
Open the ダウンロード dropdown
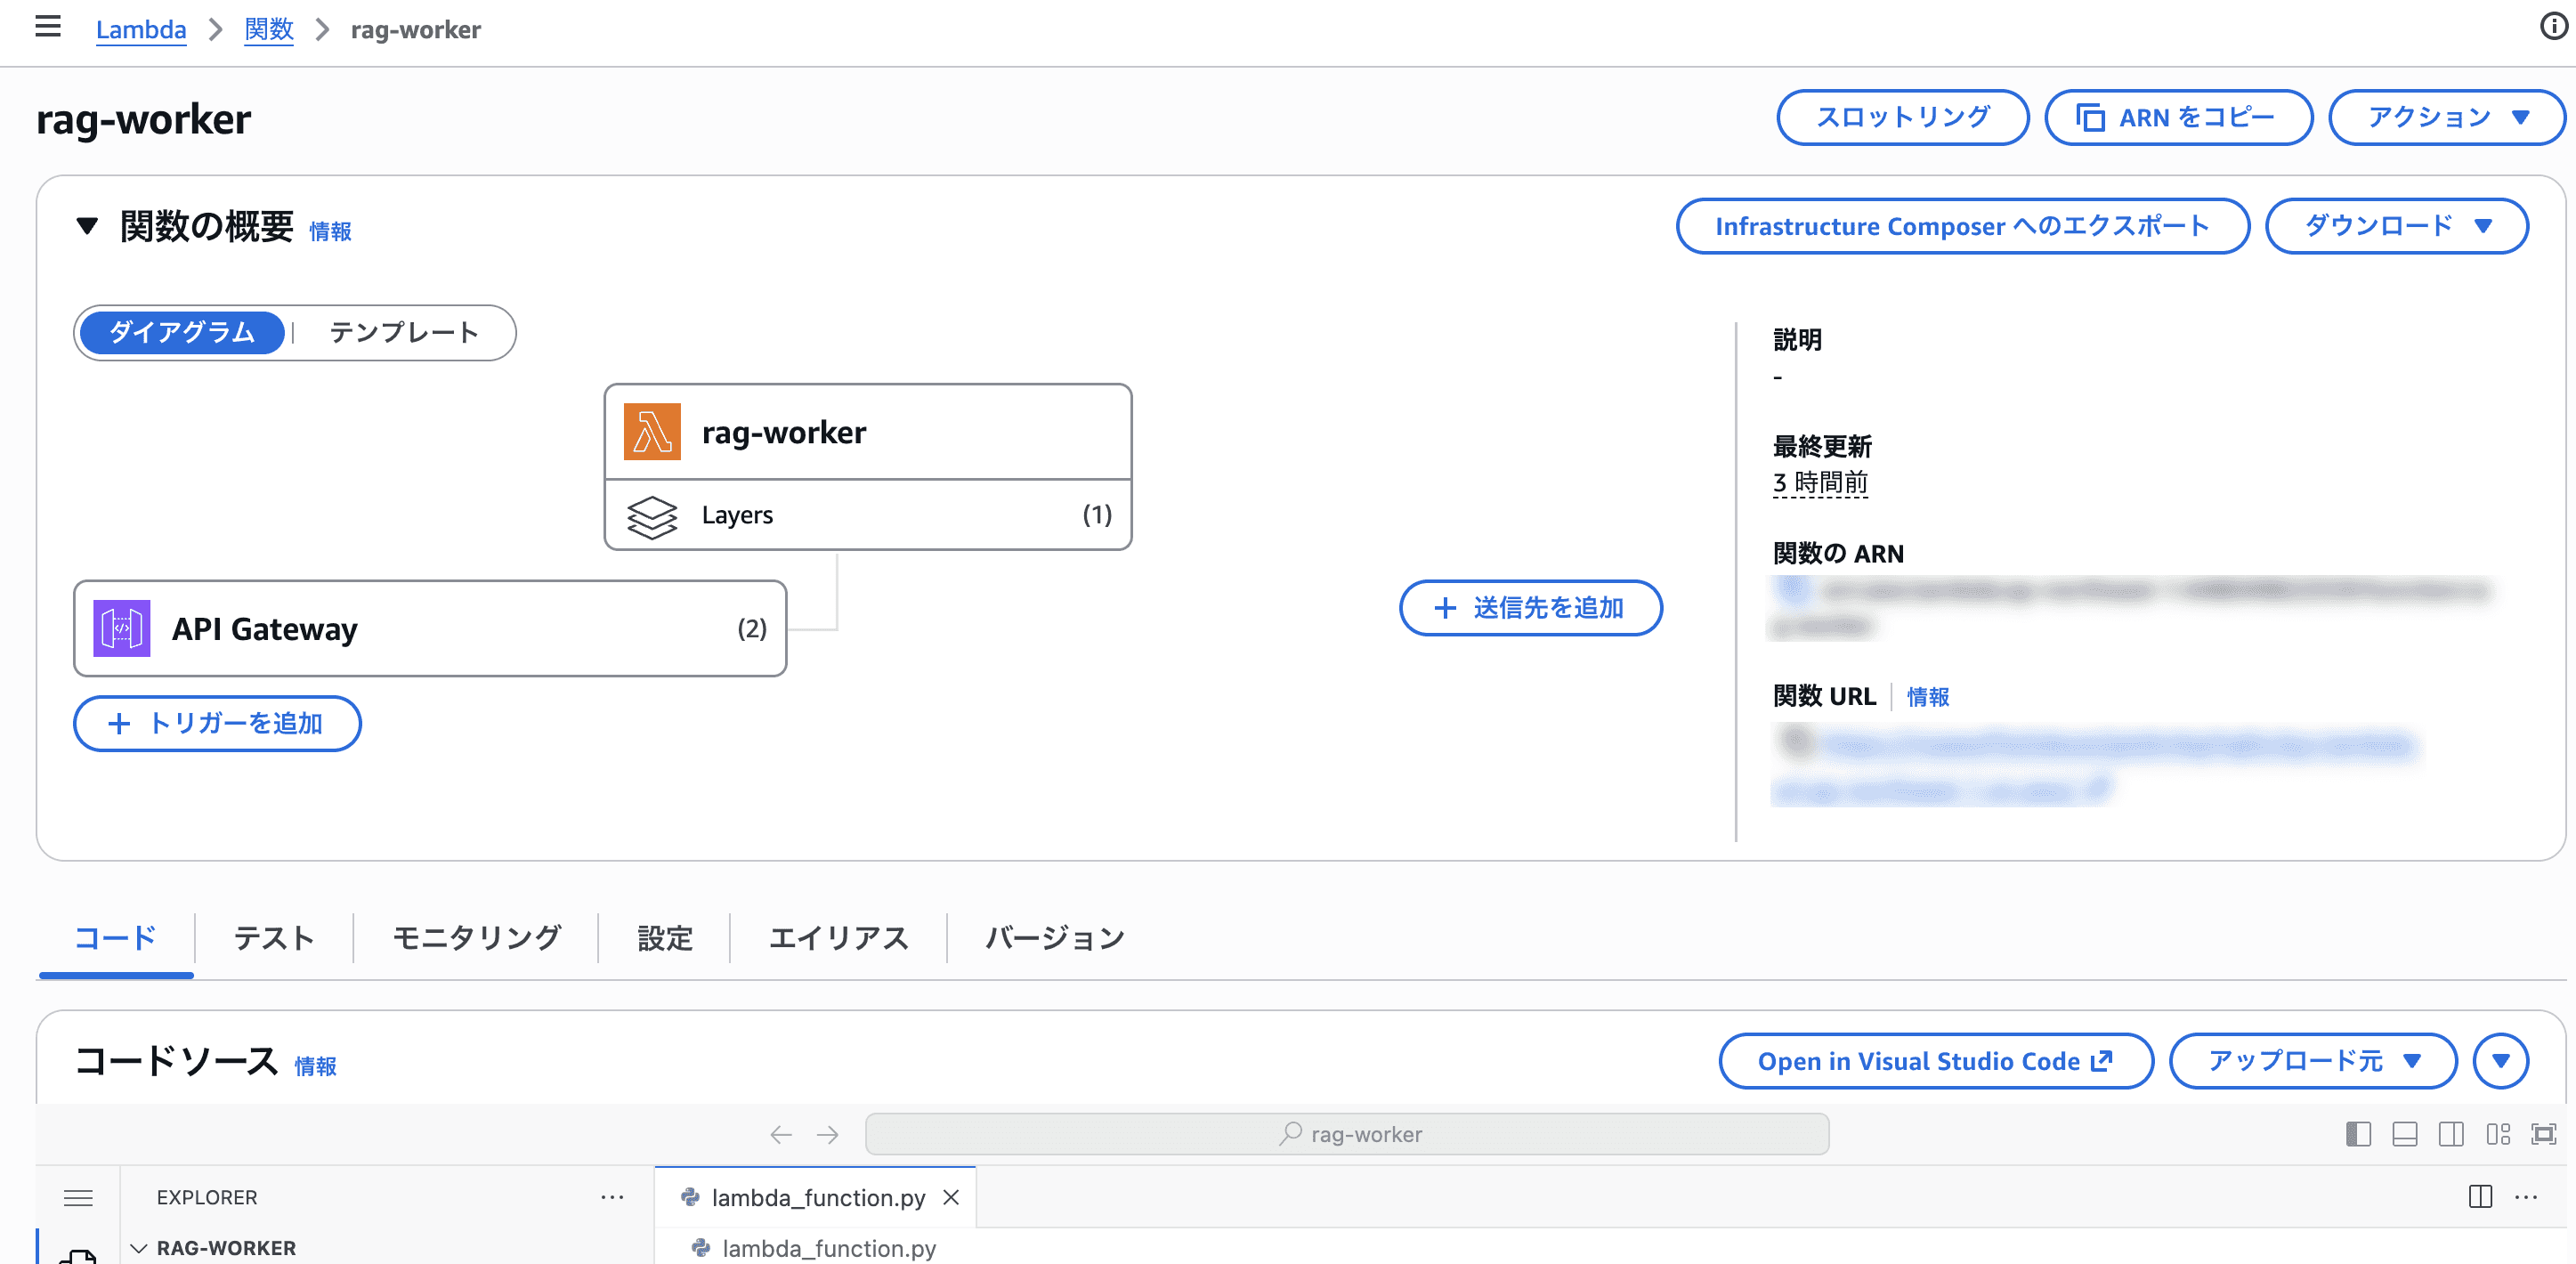pyautogui.click(x=2396, y=226)
